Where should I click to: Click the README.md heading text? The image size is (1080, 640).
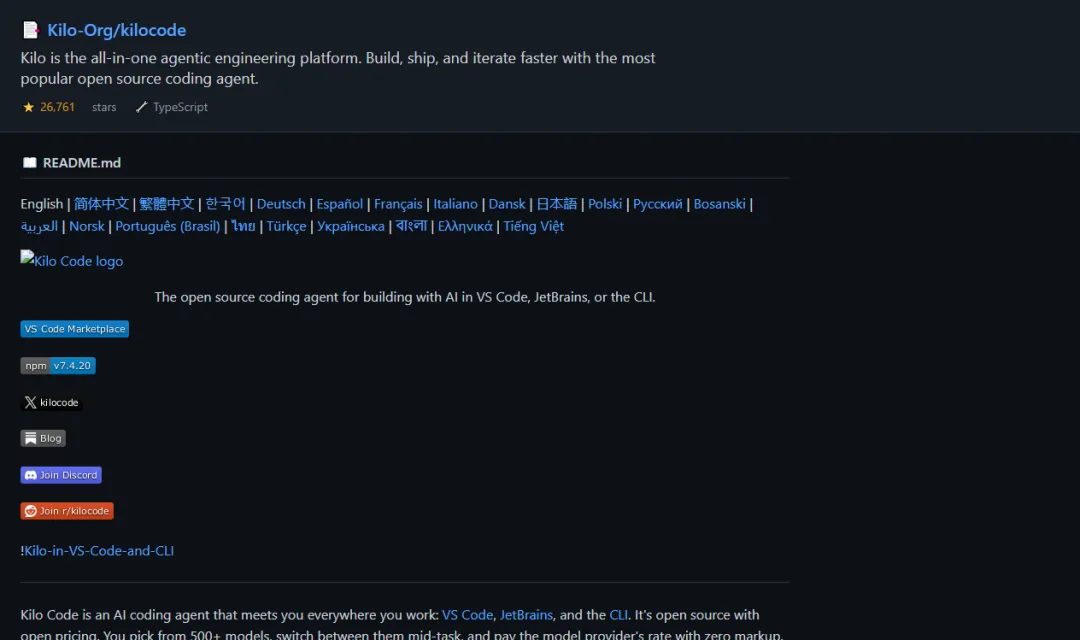pos(82,163)
